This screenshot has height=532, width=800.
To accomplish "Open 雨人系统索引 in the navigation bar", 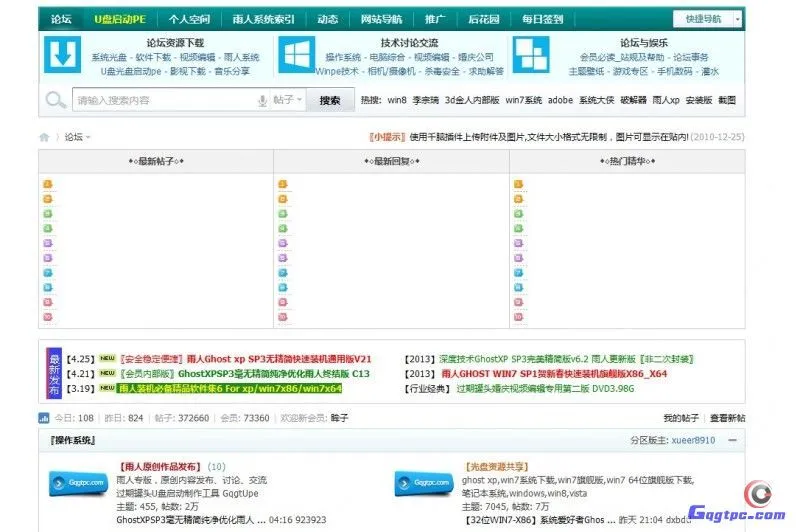I will coord(263,19).
